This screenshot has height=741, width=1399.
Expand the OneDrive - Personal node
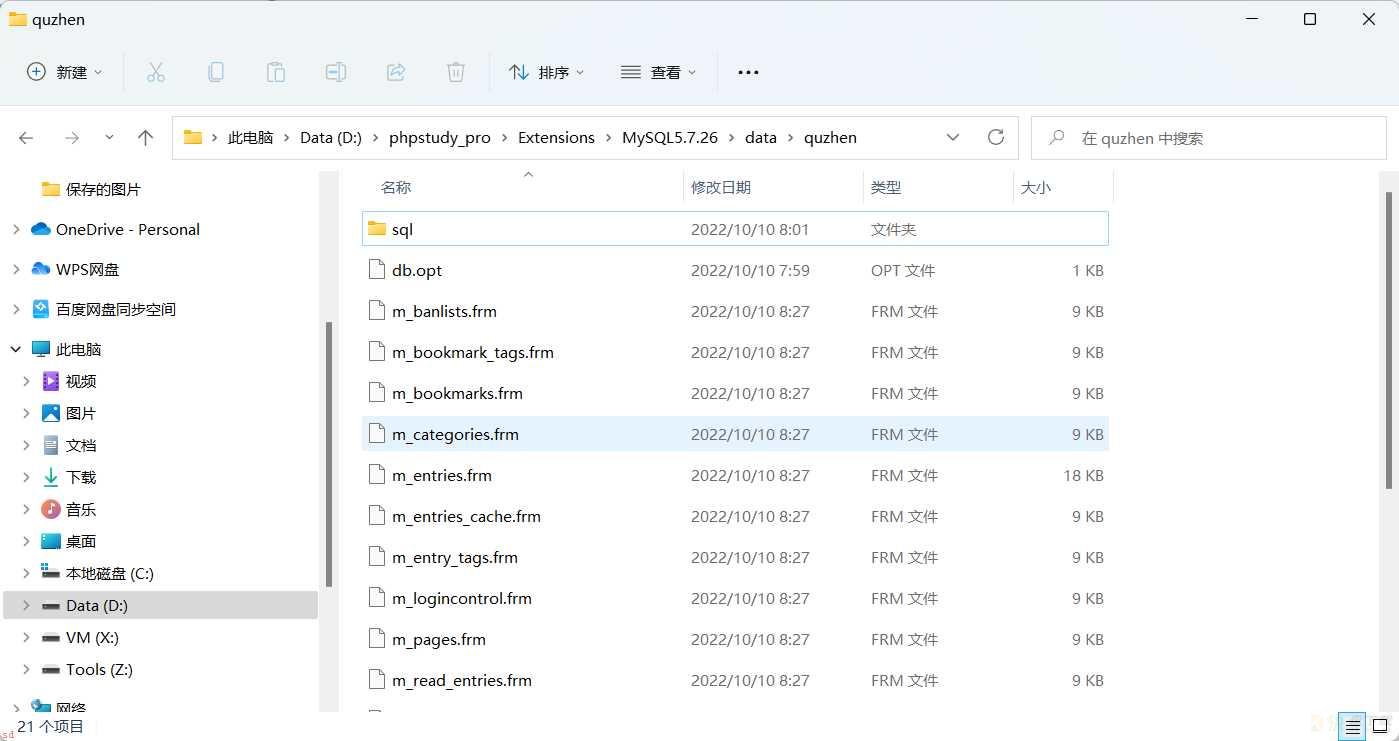coord(15,229)
